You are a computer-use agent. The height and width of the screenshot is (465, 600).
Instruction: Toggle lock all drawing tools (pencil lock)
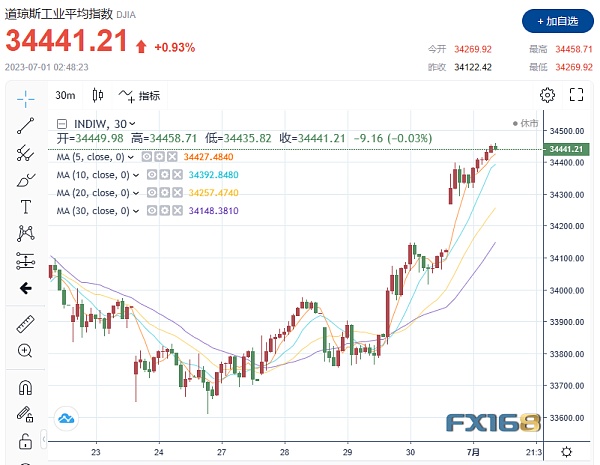pyautogui.click(x=25, y=414)
